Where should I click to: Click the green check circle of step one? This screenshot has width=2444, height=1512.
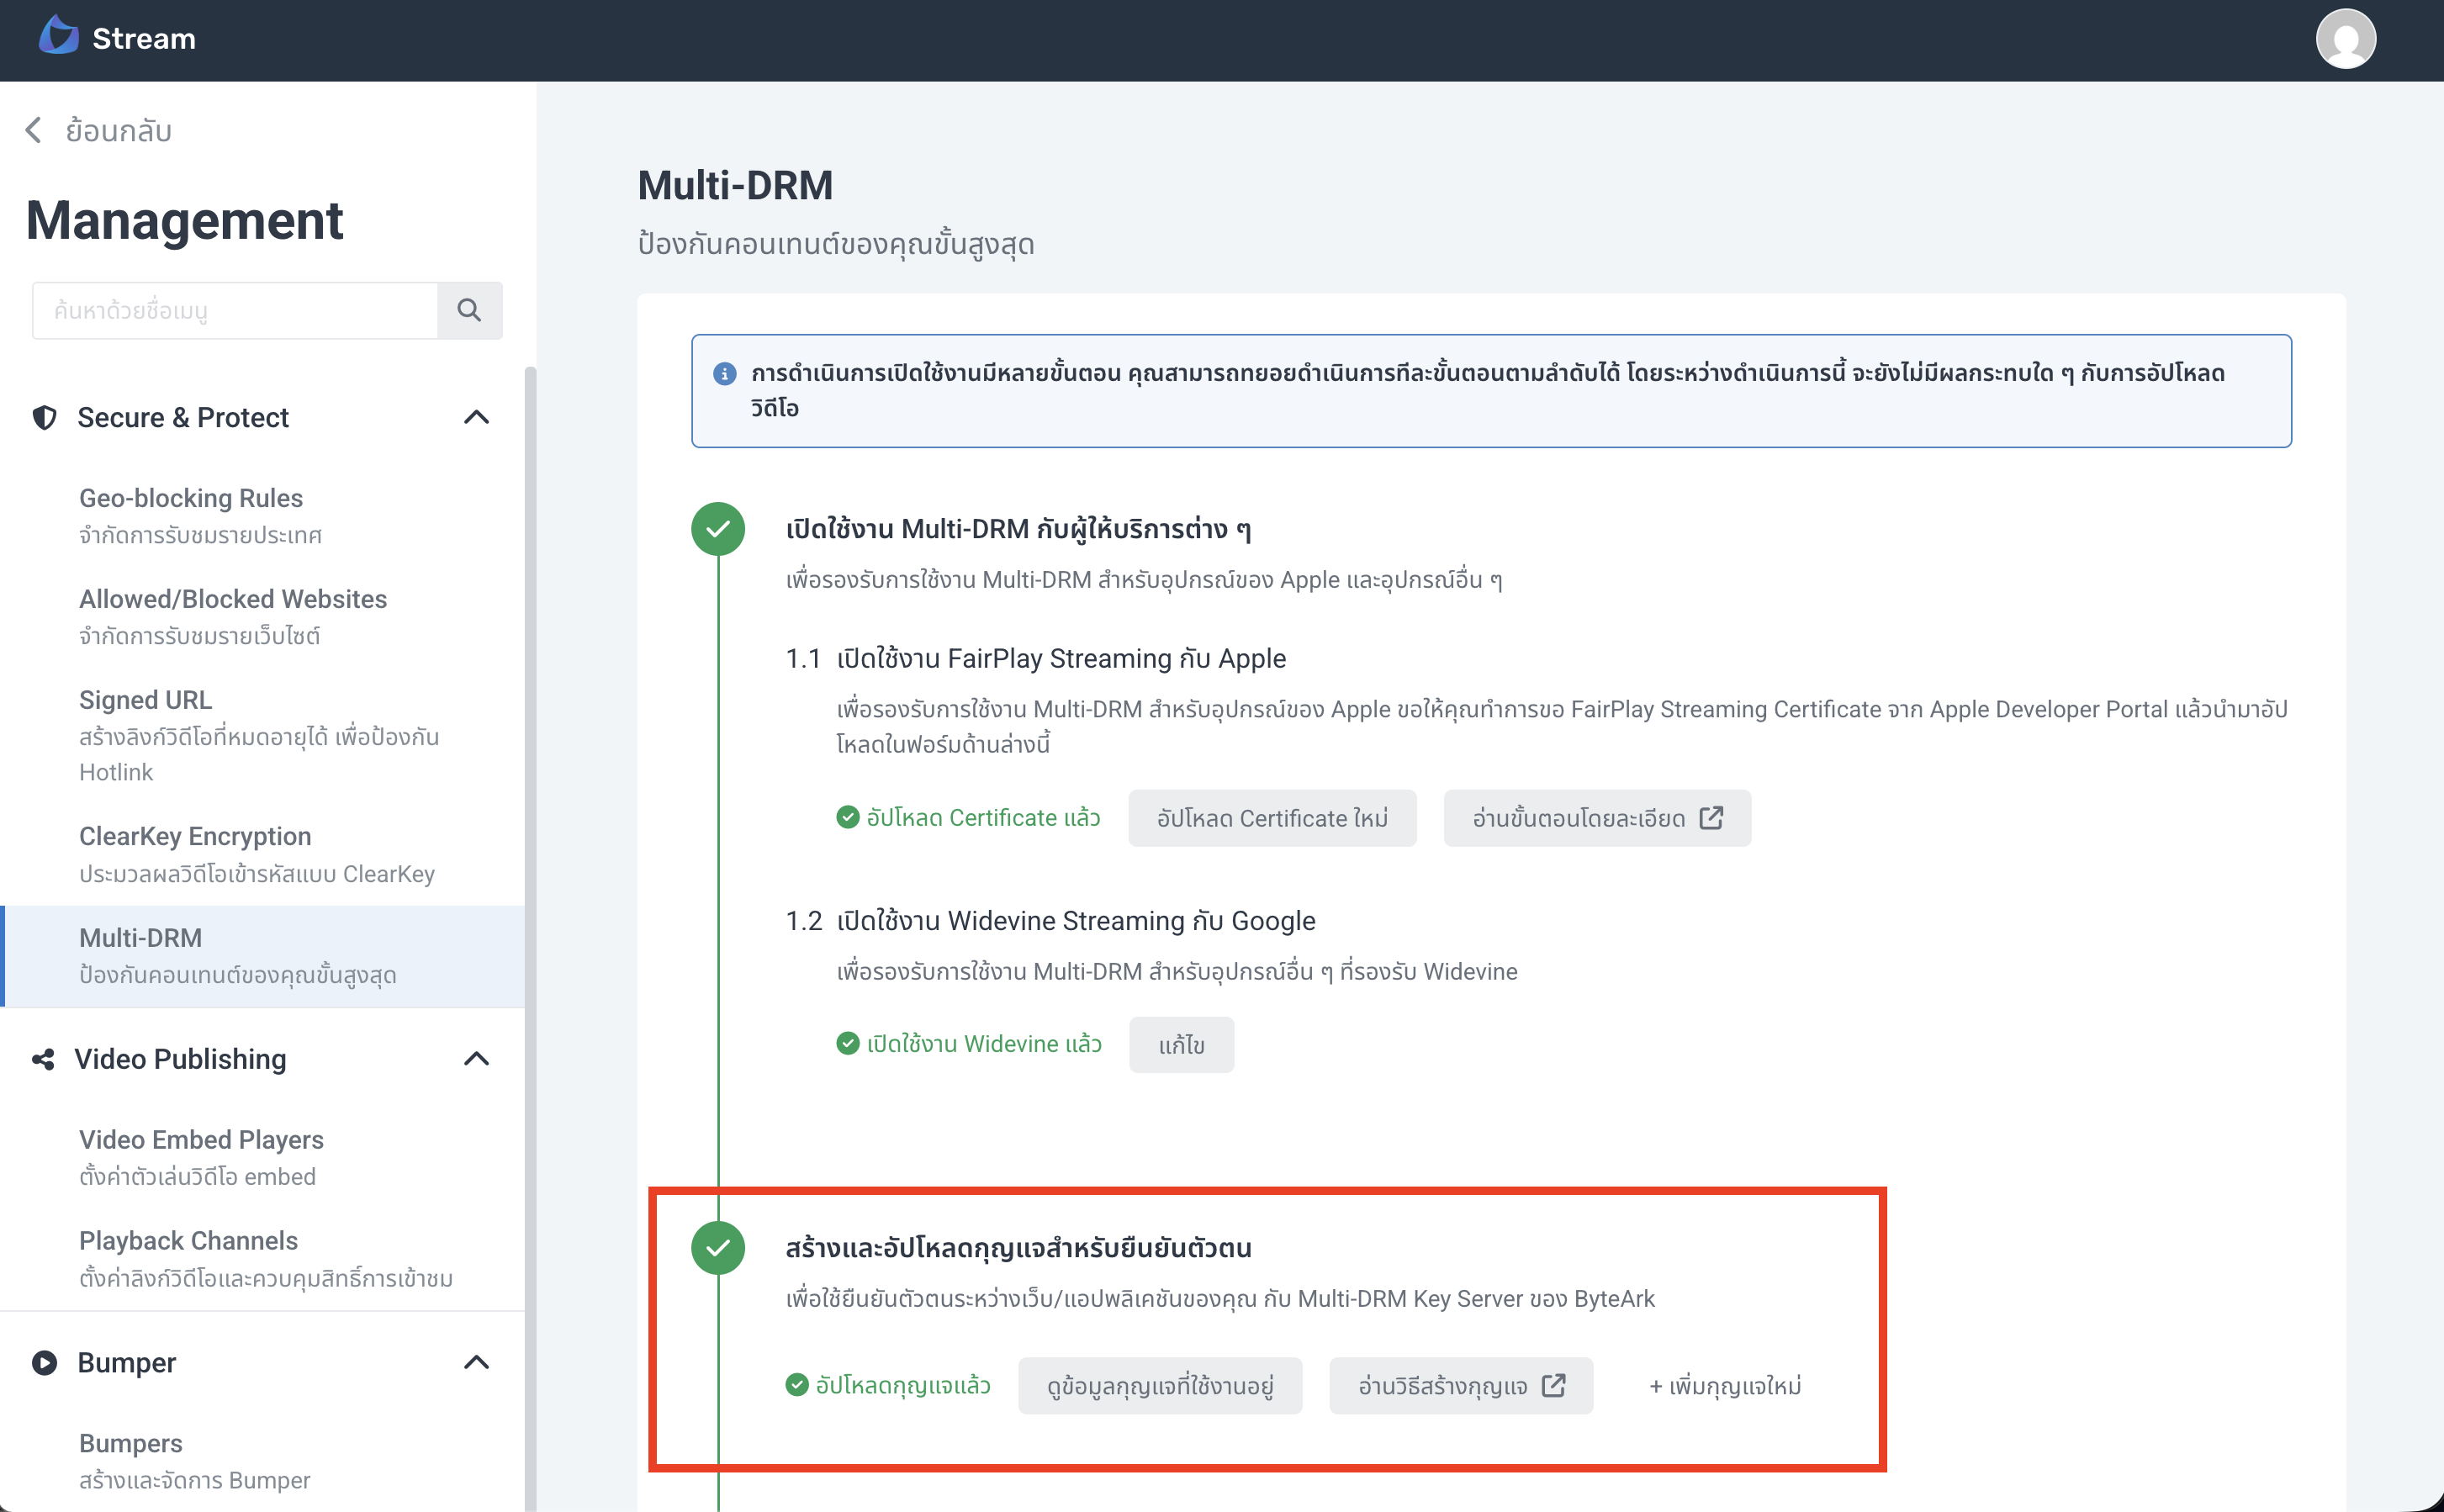pyautogui.click(x=718, y=528)
